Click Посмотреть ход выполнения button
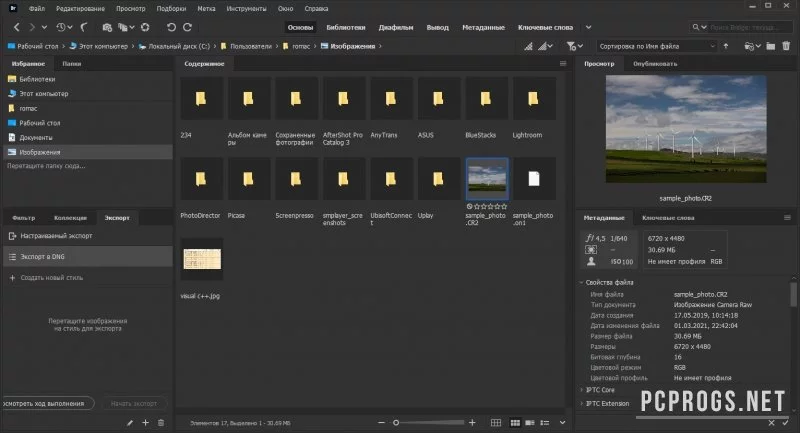This screenshot has width=800, height=433. tap(47, 403)
